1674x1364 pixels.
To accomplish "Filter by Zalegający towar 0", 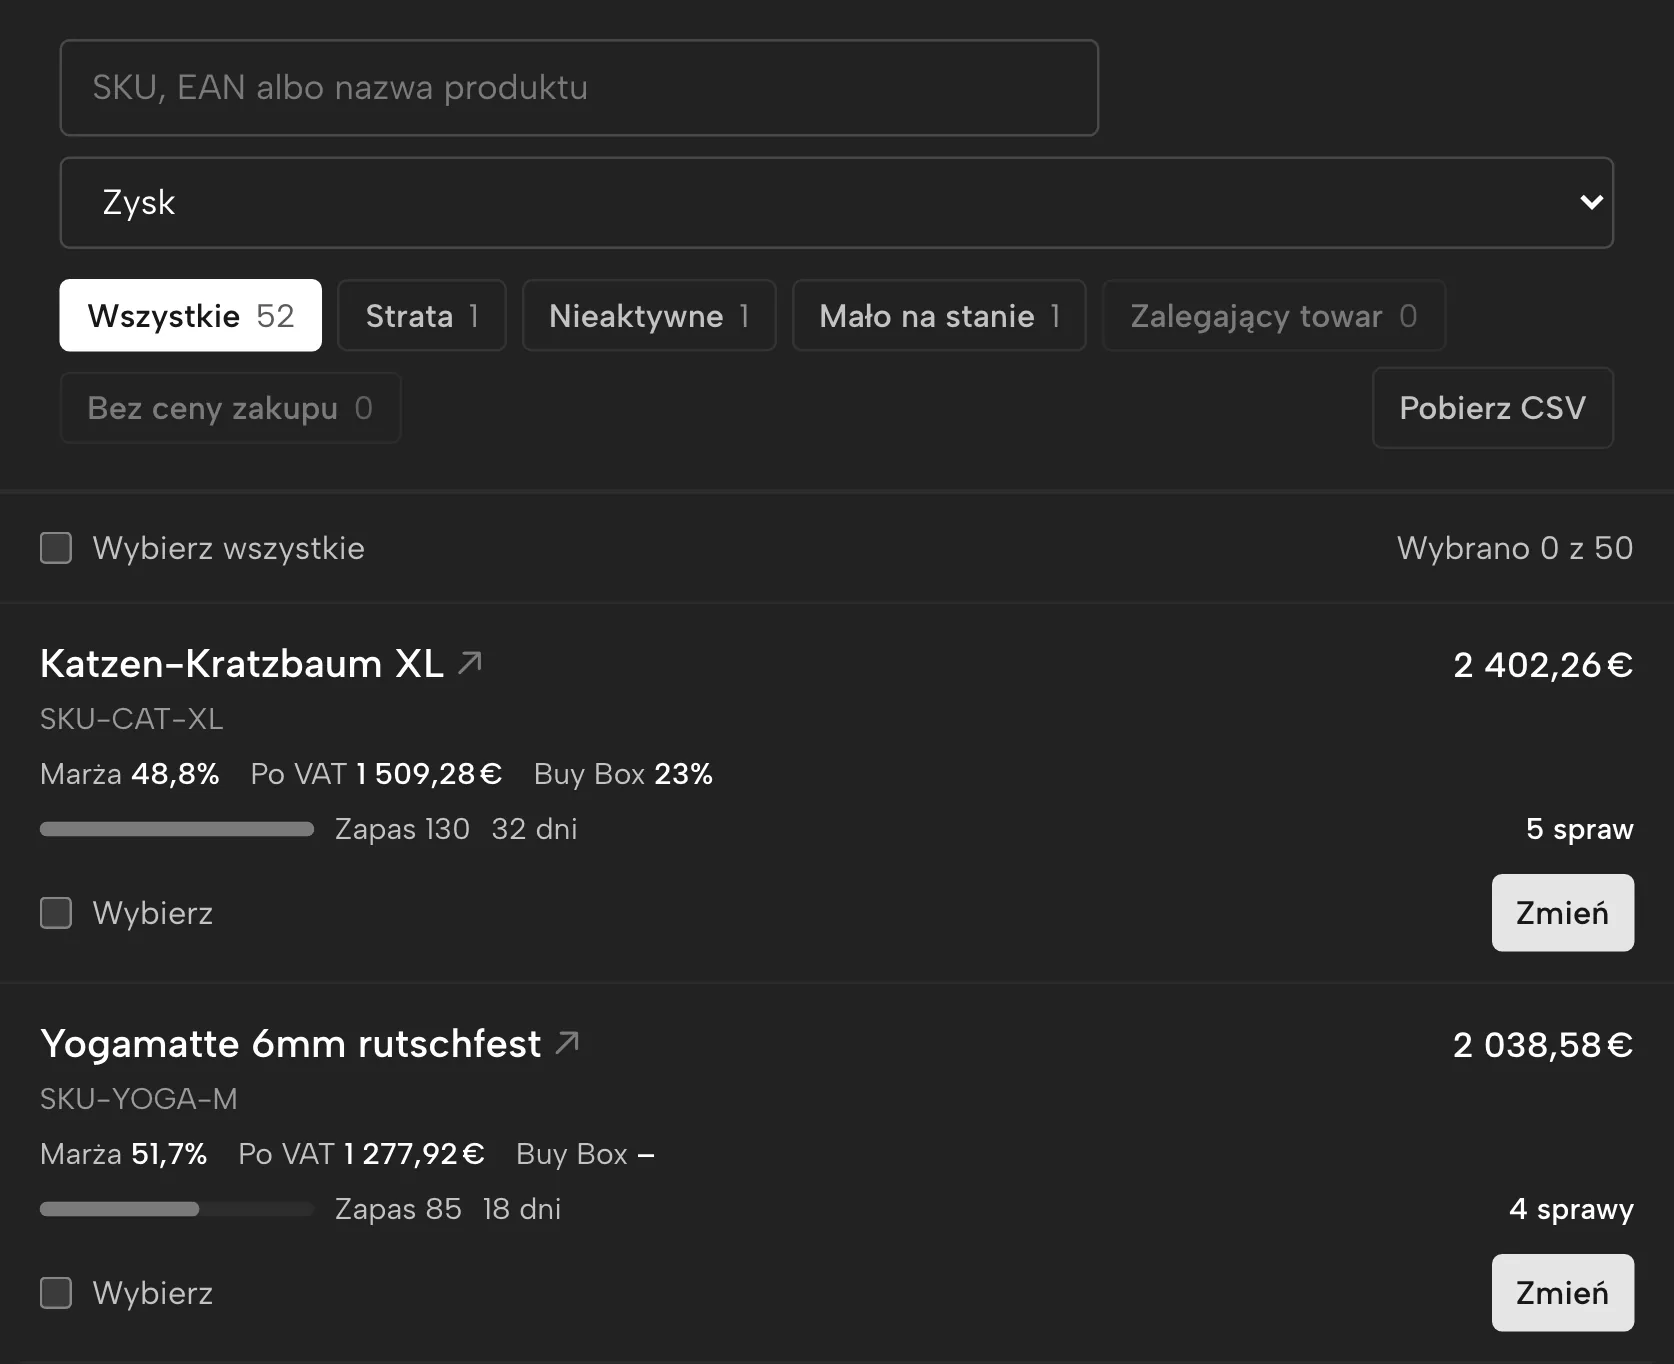I will [x=1274, y=316].
